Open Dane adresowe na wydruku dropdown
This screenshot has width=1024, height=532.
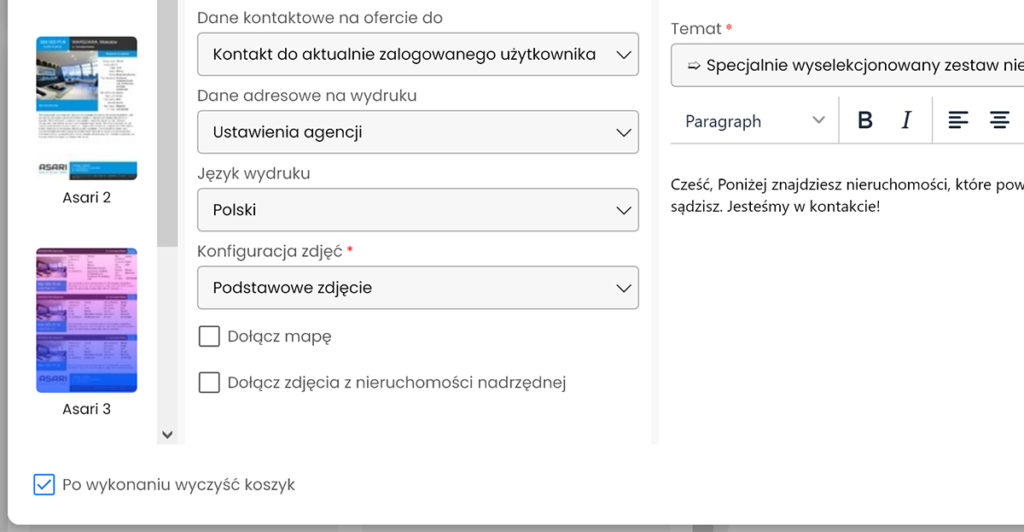click(x=418, y=132)
